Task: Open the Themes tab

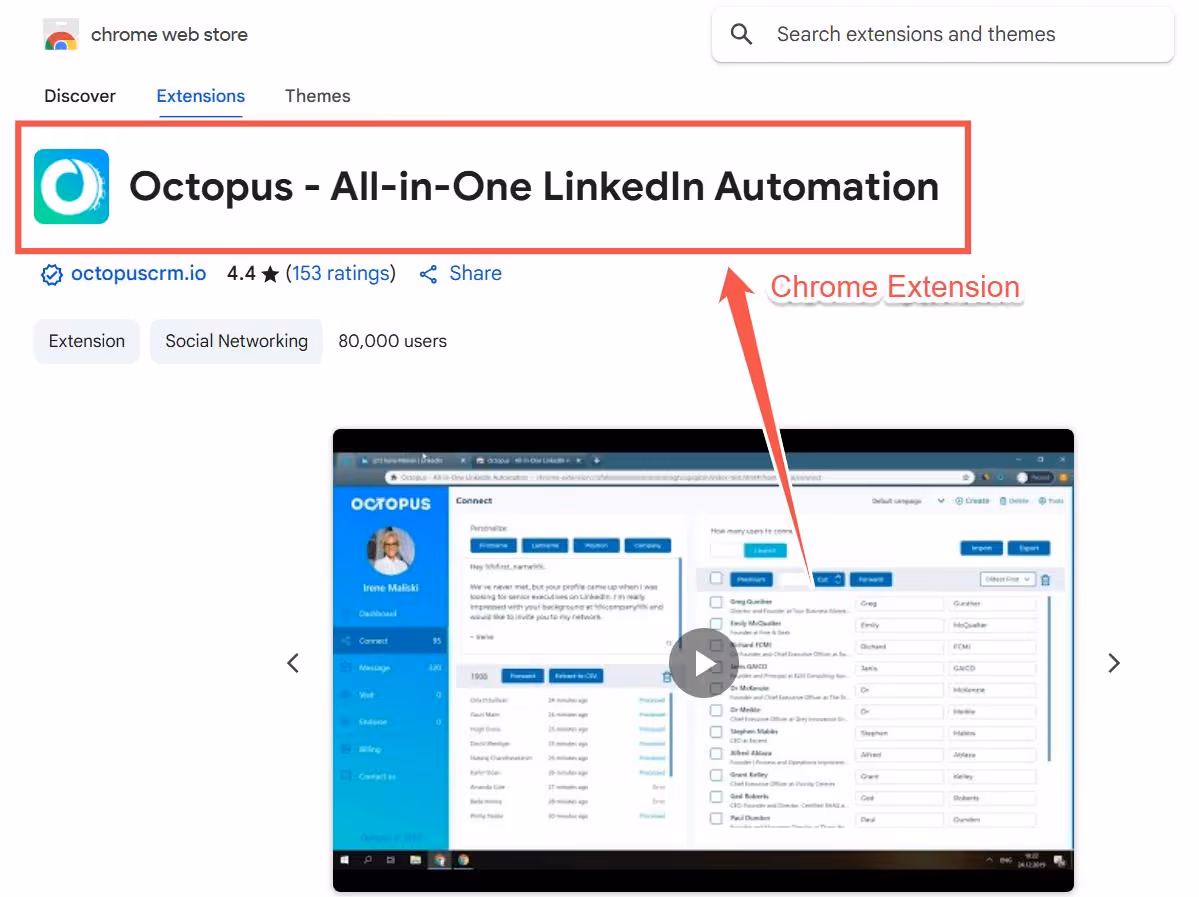Action: (317, 96)
